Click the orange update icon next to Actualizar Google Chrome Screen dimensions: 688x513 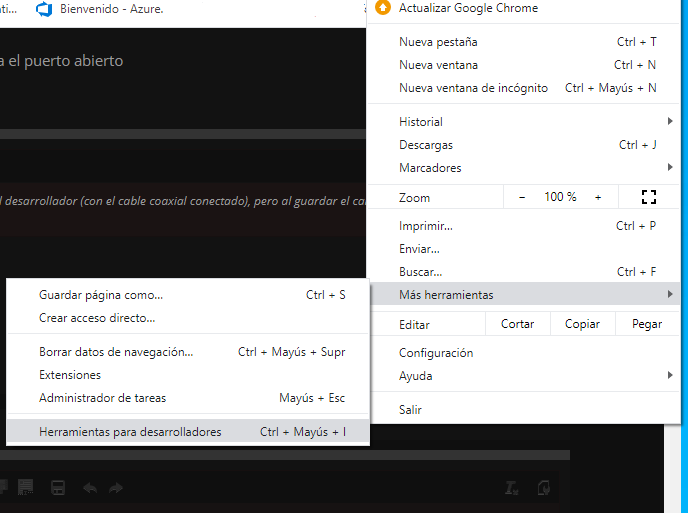tap(382, 8)
